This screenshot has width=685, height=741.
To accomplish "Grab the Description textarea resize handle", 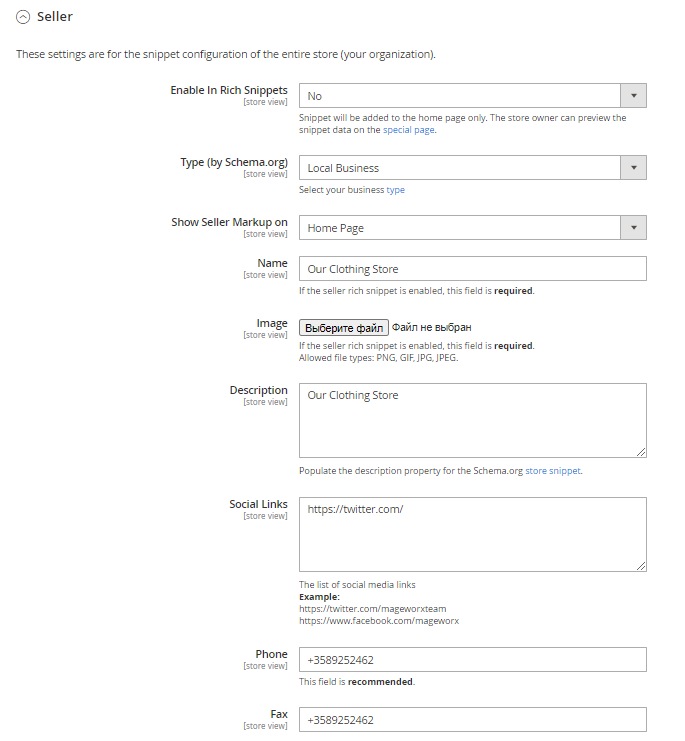I will [640, 451].
